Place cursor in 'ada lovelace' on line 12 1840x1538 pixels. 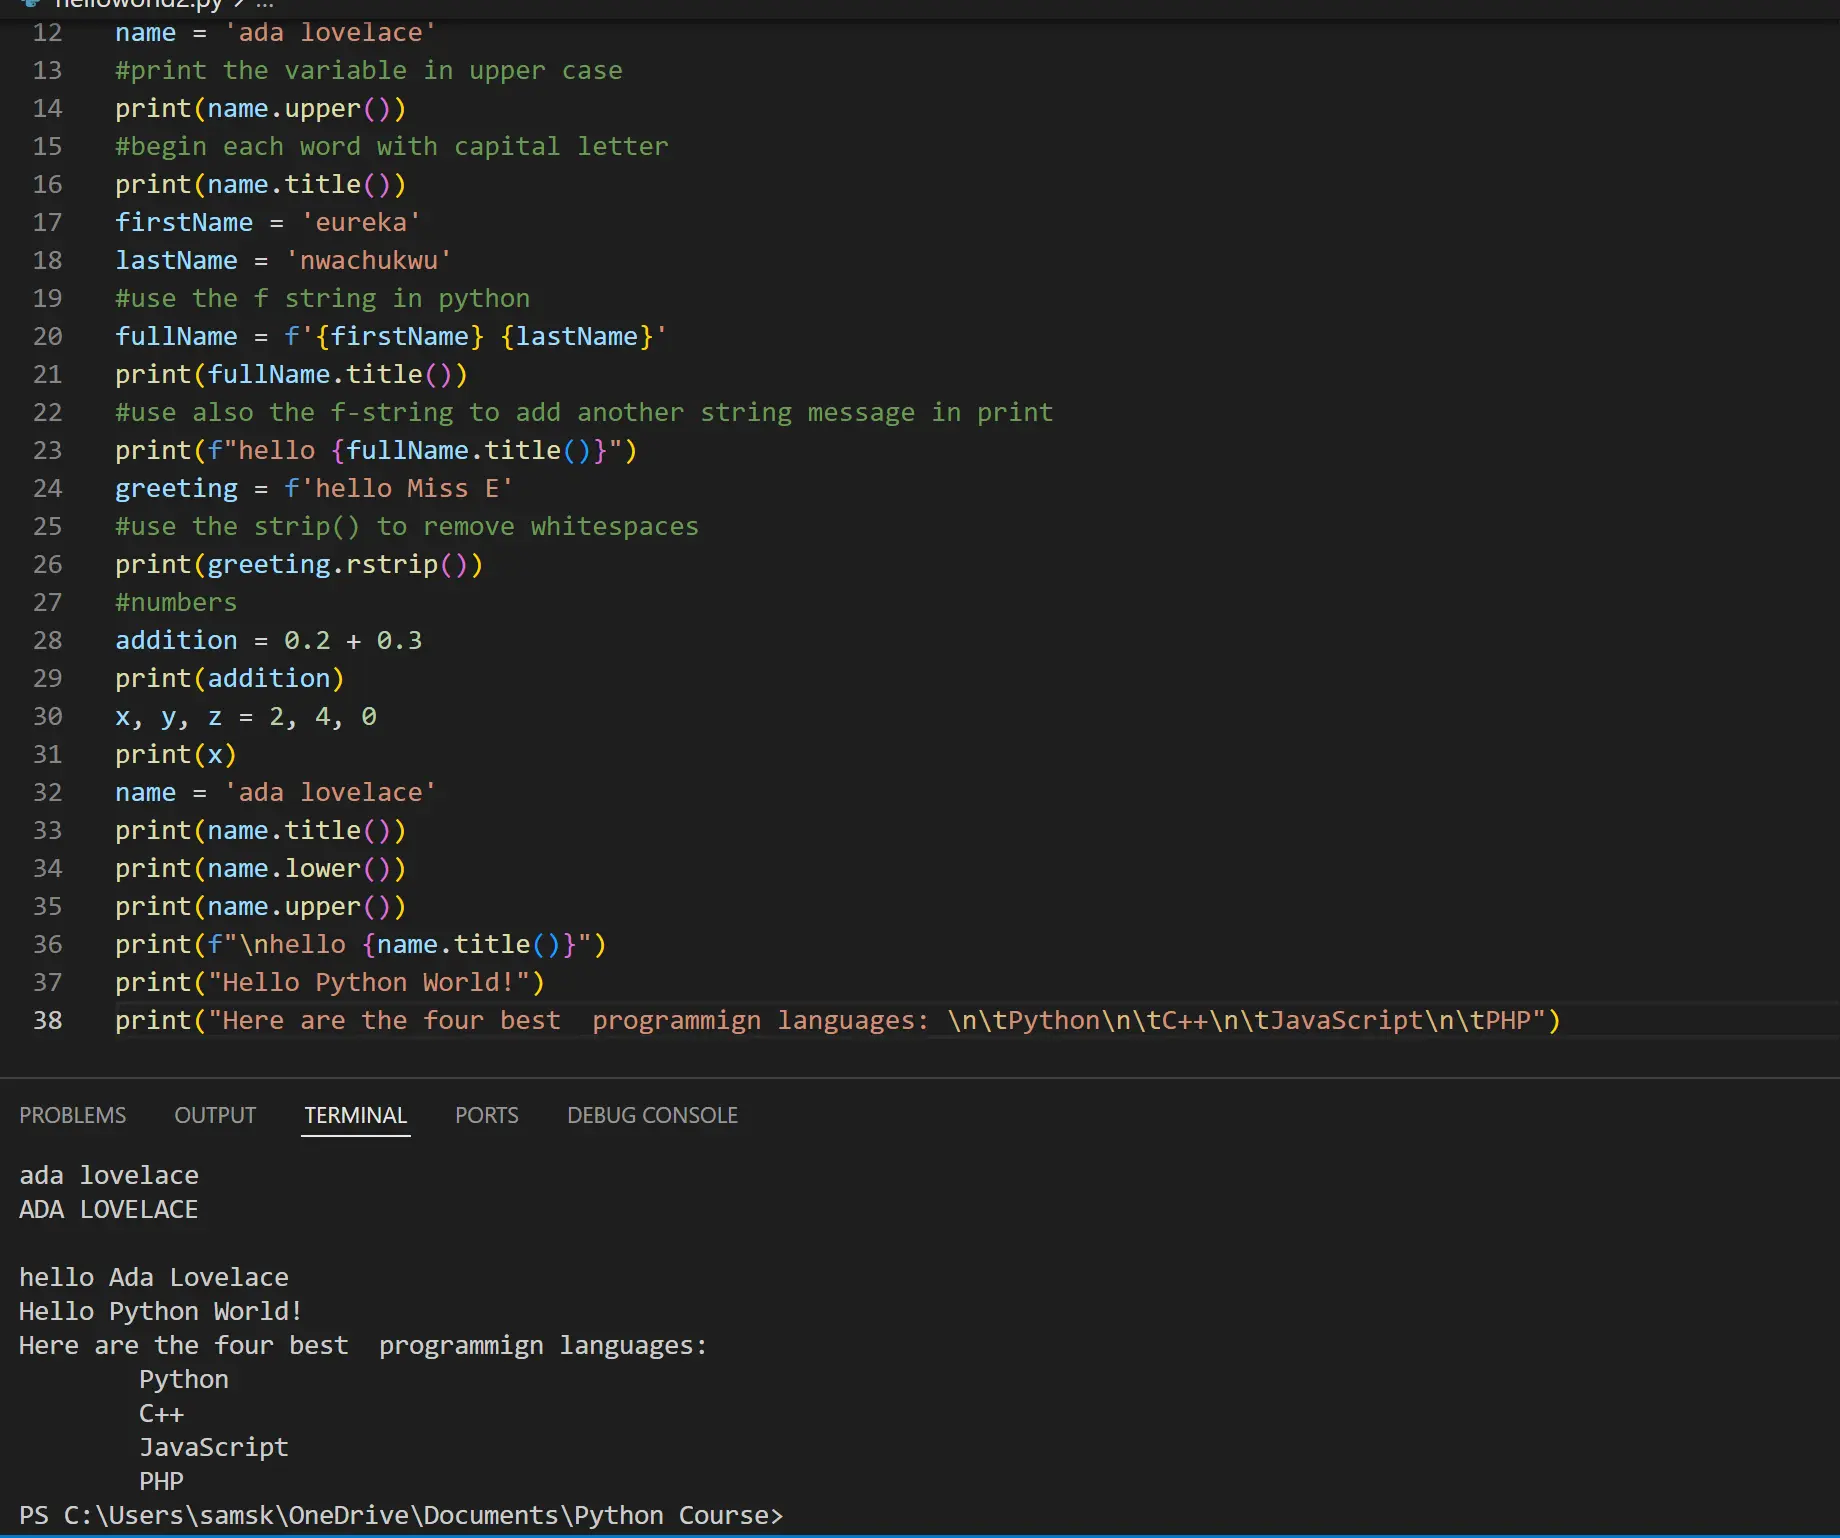[330, 32]
